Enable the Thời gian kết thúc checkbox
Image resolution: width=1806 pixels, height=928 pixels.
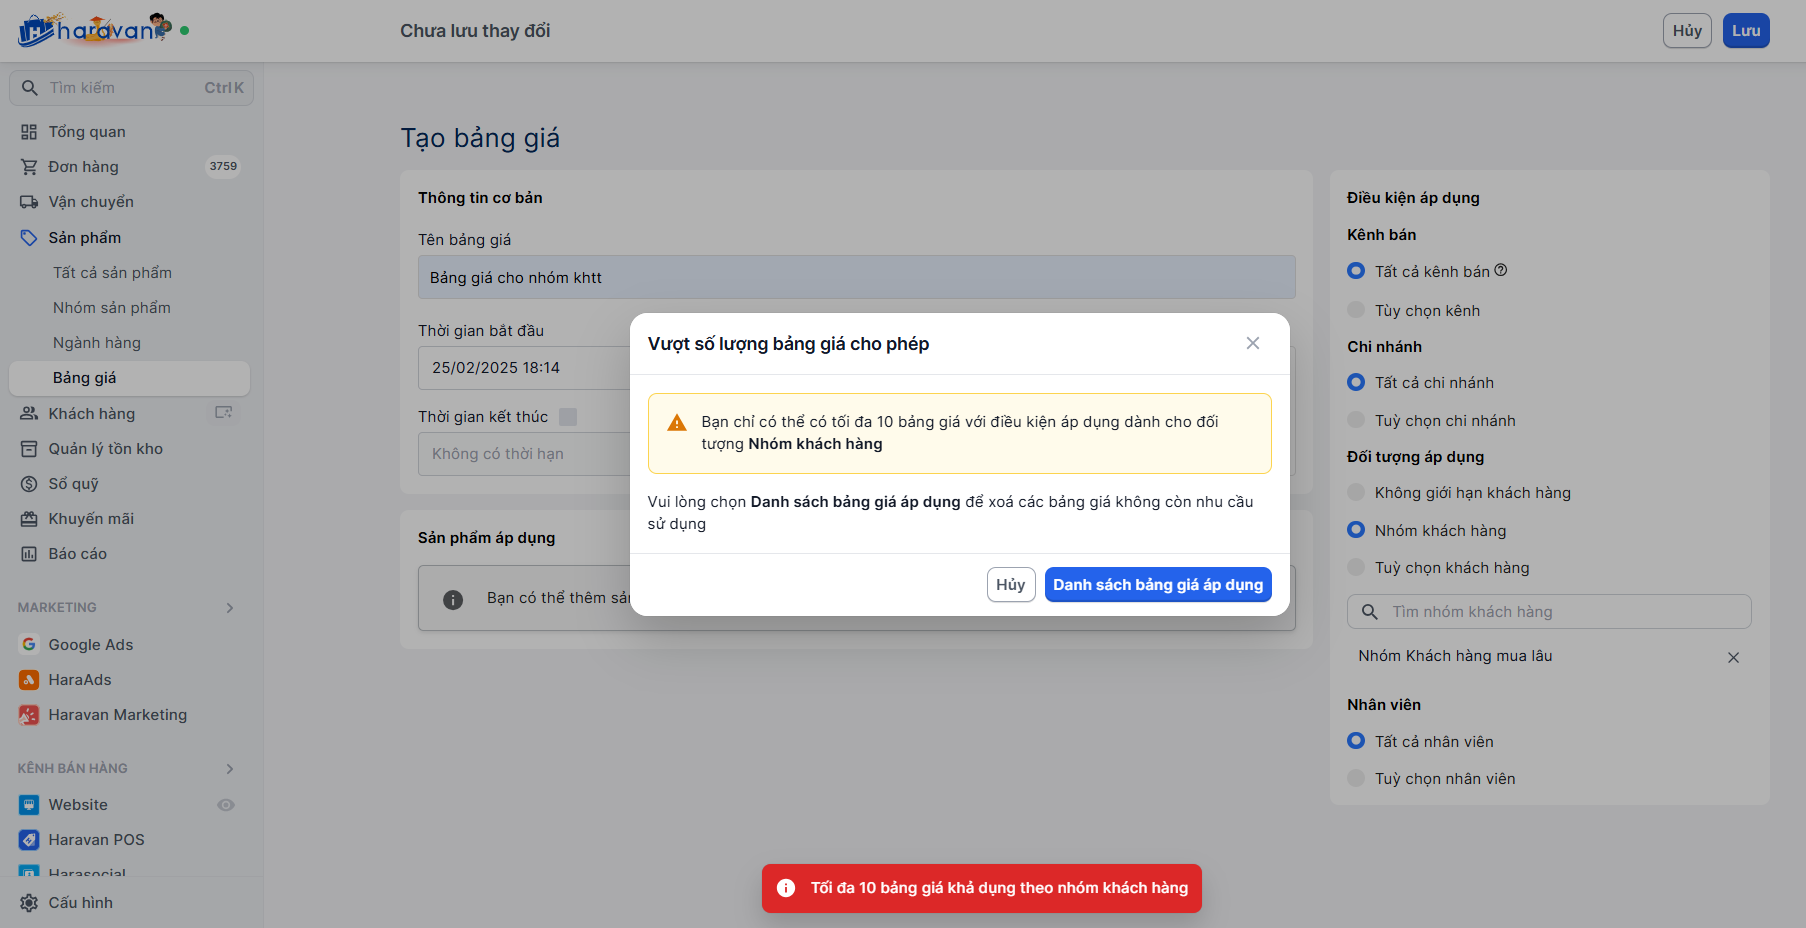[568, 417]
